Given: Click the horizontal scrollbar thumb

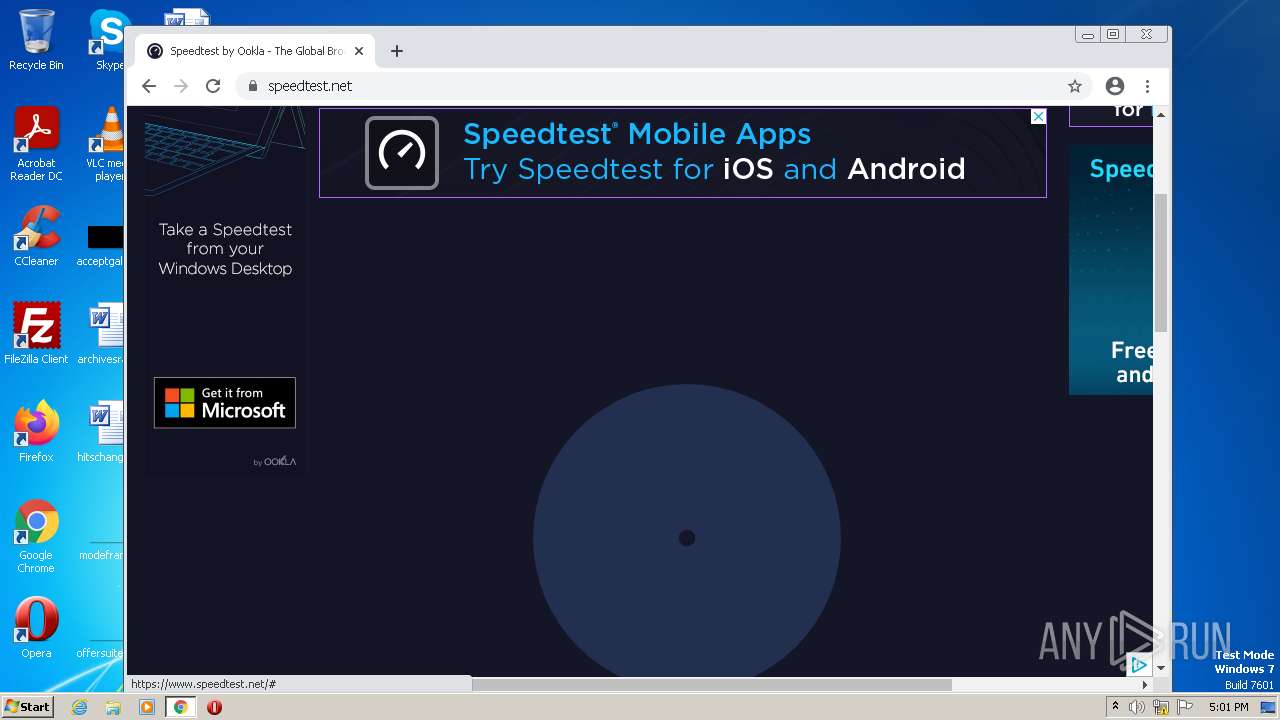Looking at the screenshot, I should coord(712,685).
